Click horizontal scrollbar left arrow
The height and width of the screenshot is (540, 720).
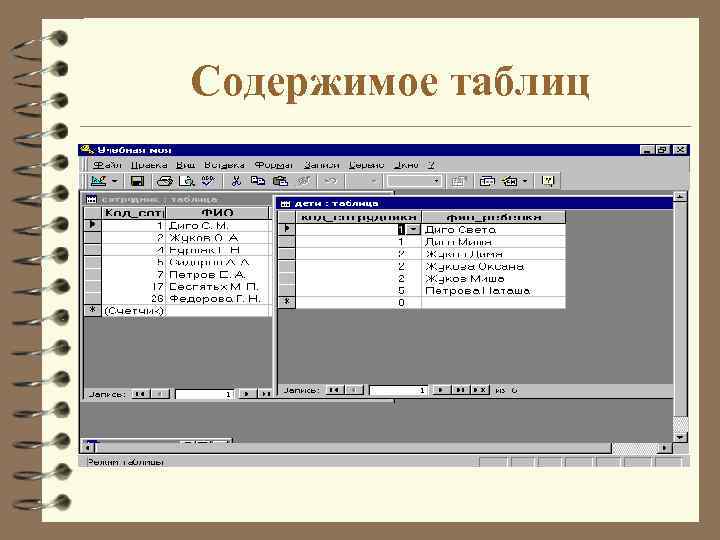(x=88, y=447)
